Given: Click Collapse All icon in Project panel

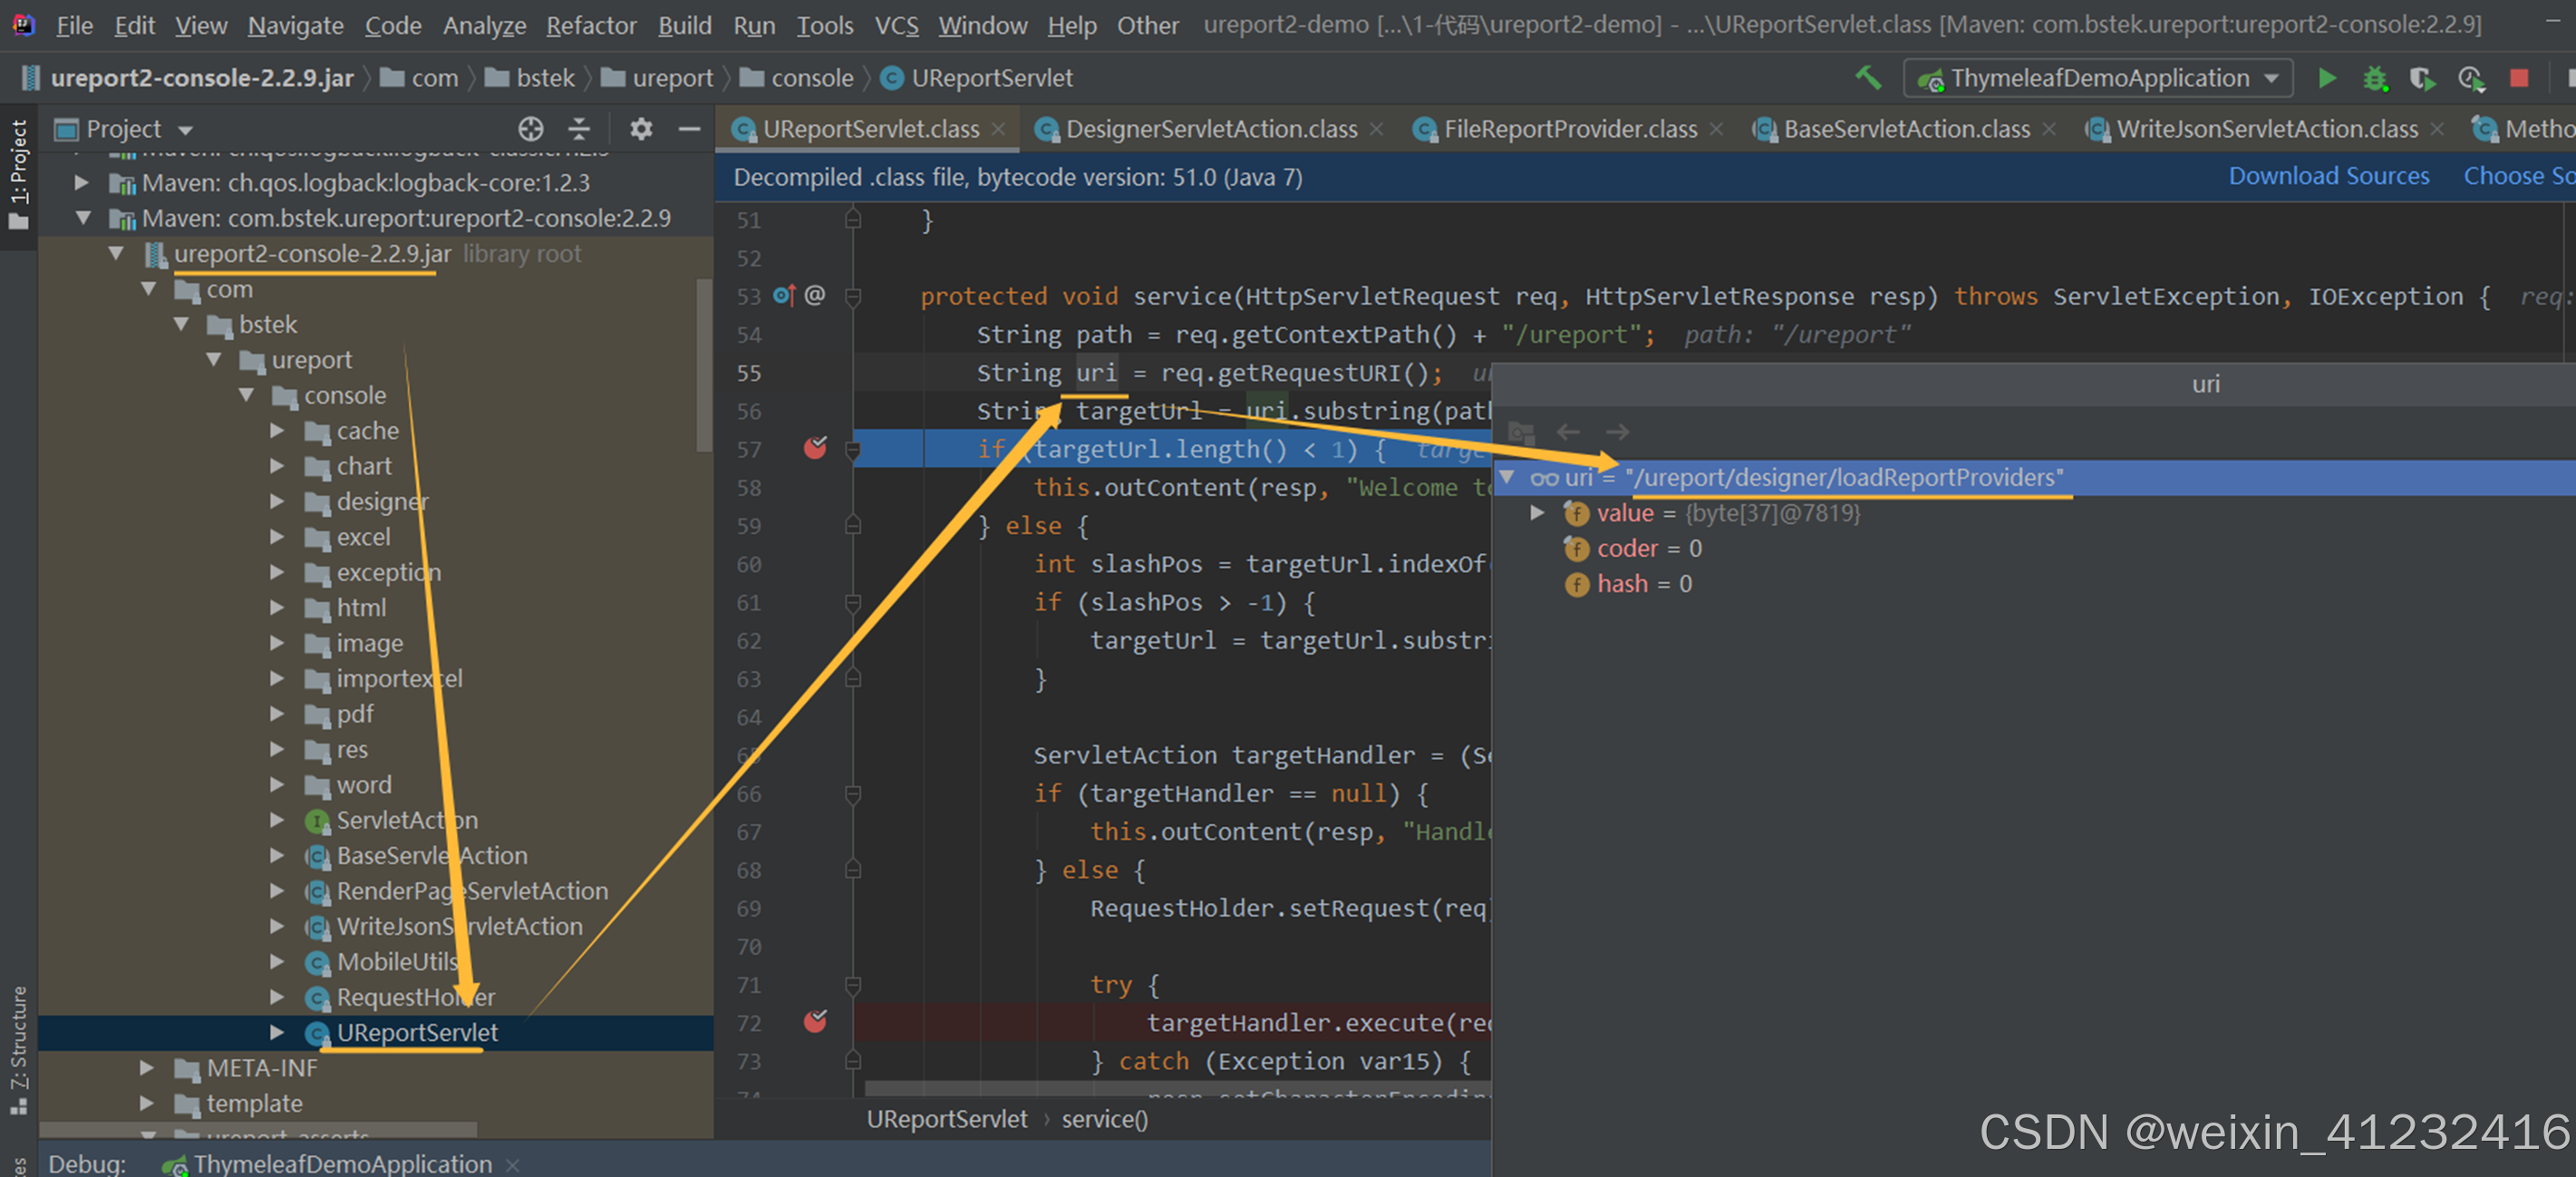Looking at the screenshot, I should click(x=579, y=129).
